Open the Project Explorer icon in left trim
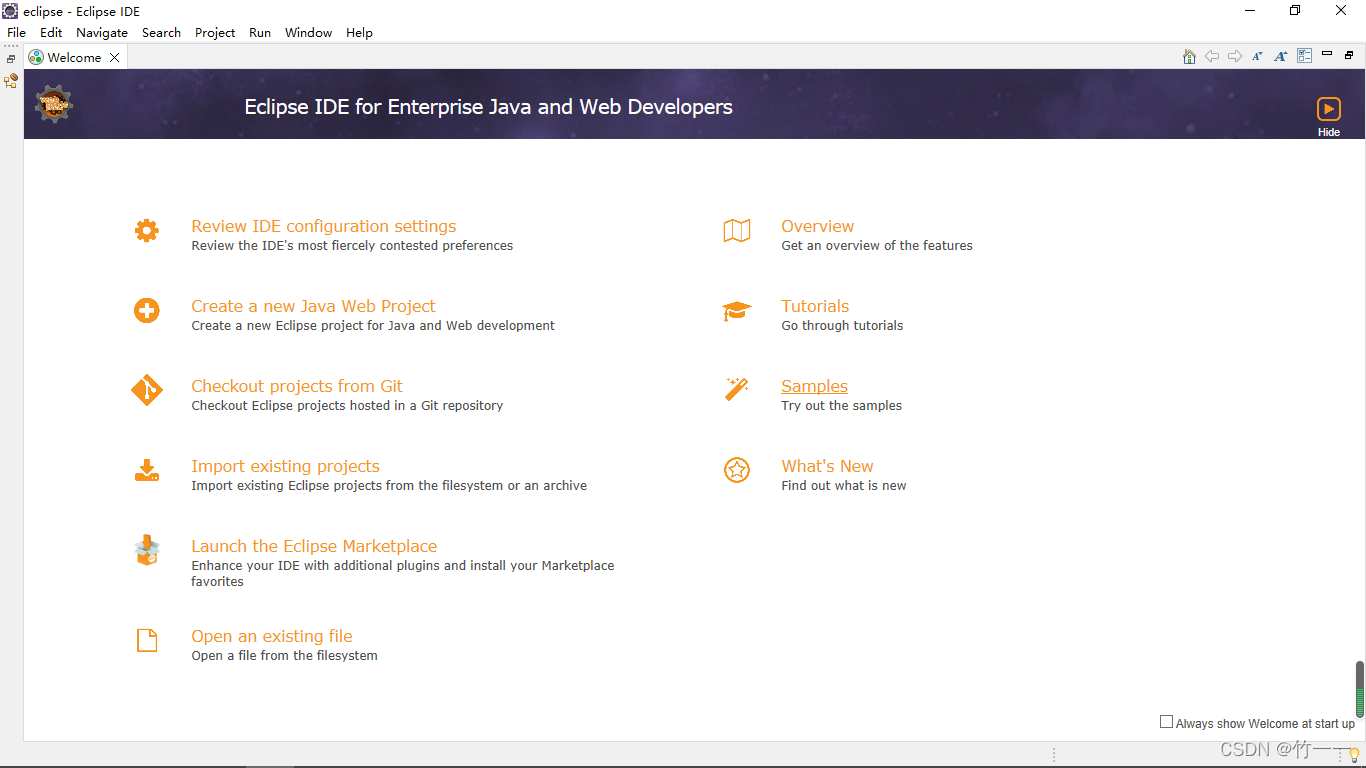The width and height of the screenshot is (1366, 768). 11,81
